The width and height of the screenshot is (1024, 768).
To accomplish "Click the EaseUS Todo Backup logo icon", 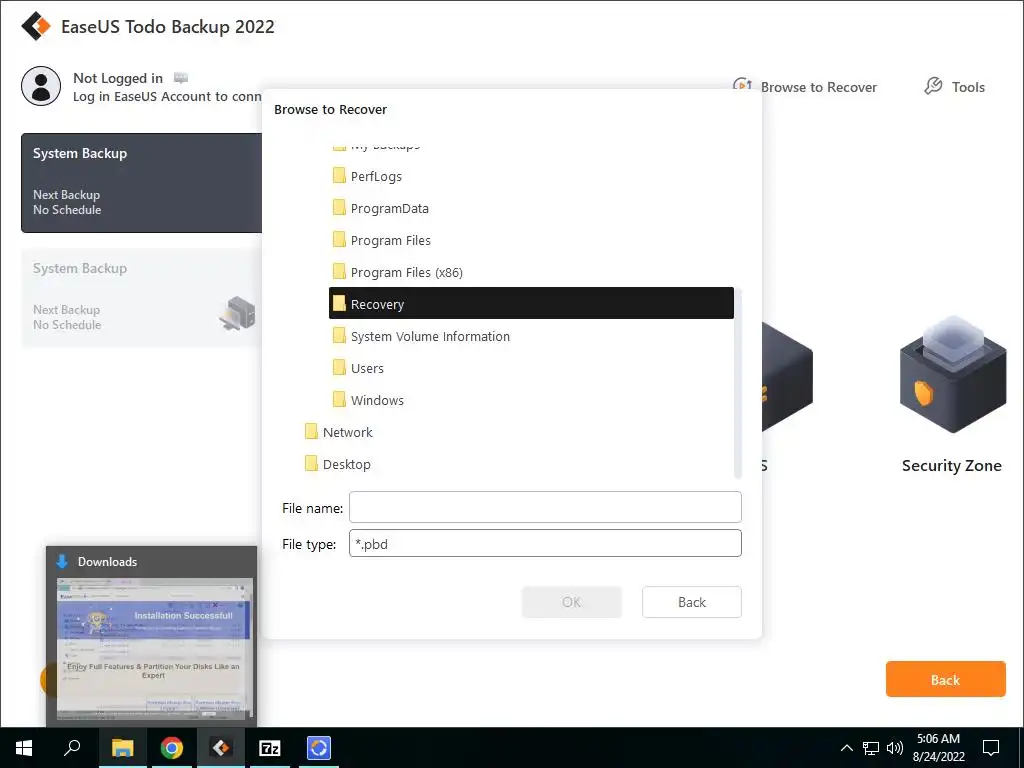I will 36,26.
